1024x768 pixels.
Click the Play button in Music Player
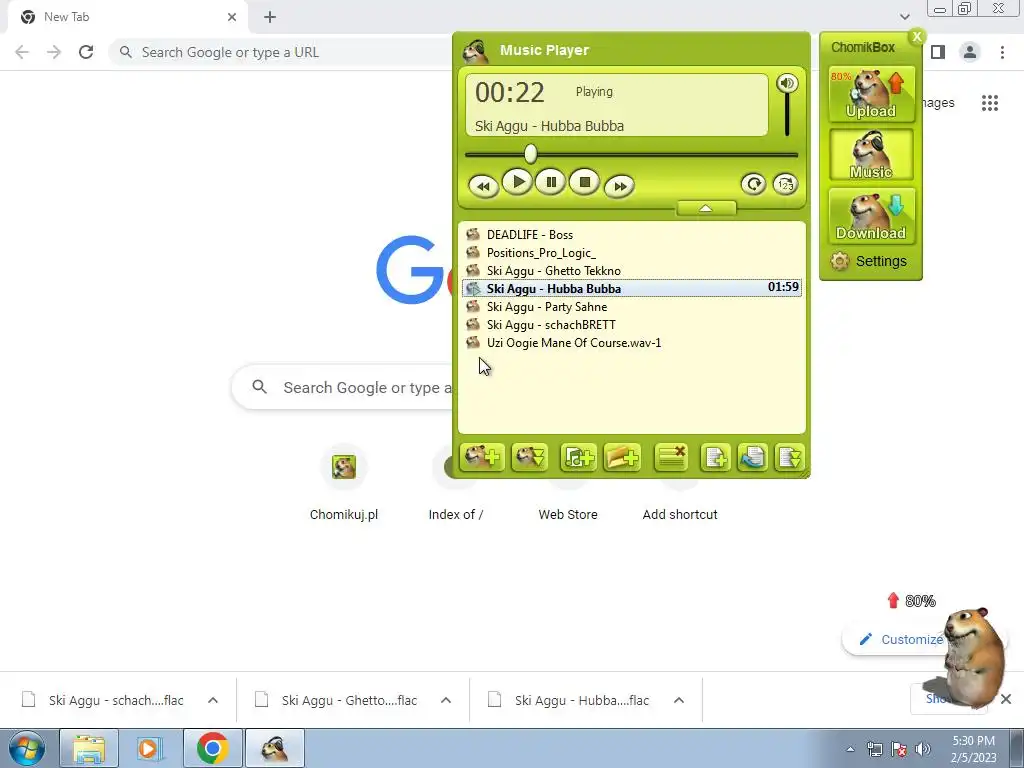pyautogui.click(x=518, y=182)
